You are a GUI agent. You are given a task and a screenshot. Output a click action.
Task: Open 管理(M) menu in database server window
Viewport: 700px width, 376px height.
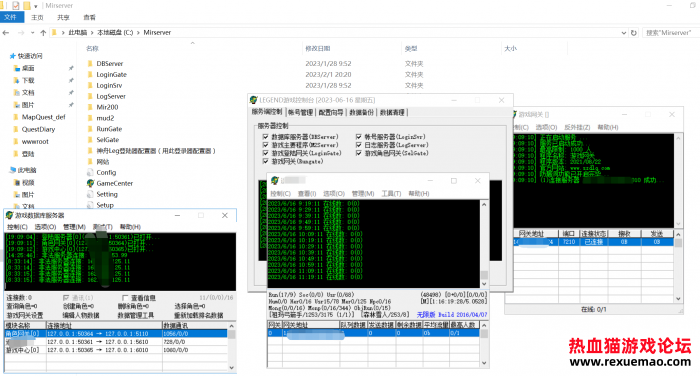[74, 227]
